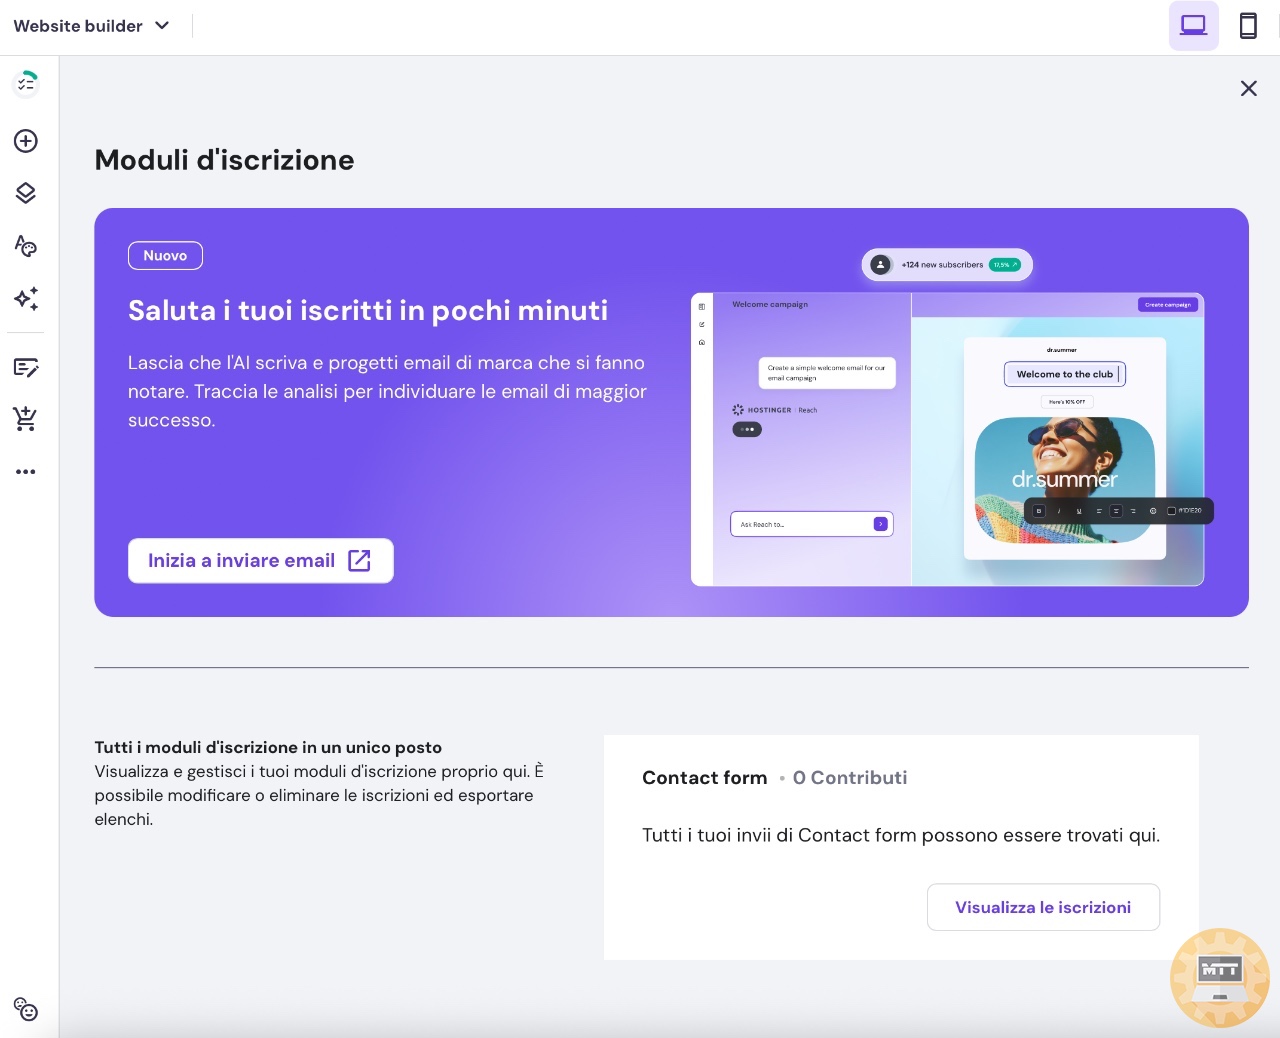The image size is (1280, 1038).
Task: Open the Website builder dropdown menu
Action: [91, 26]
